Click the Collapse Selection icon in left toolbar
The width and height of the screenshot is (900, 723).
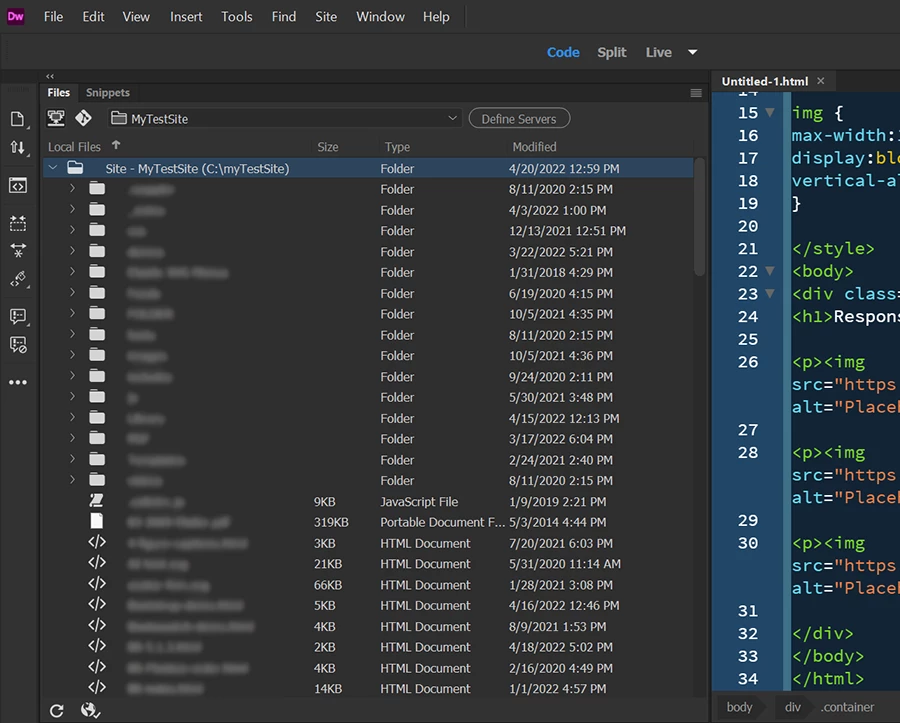click(18, 250)
